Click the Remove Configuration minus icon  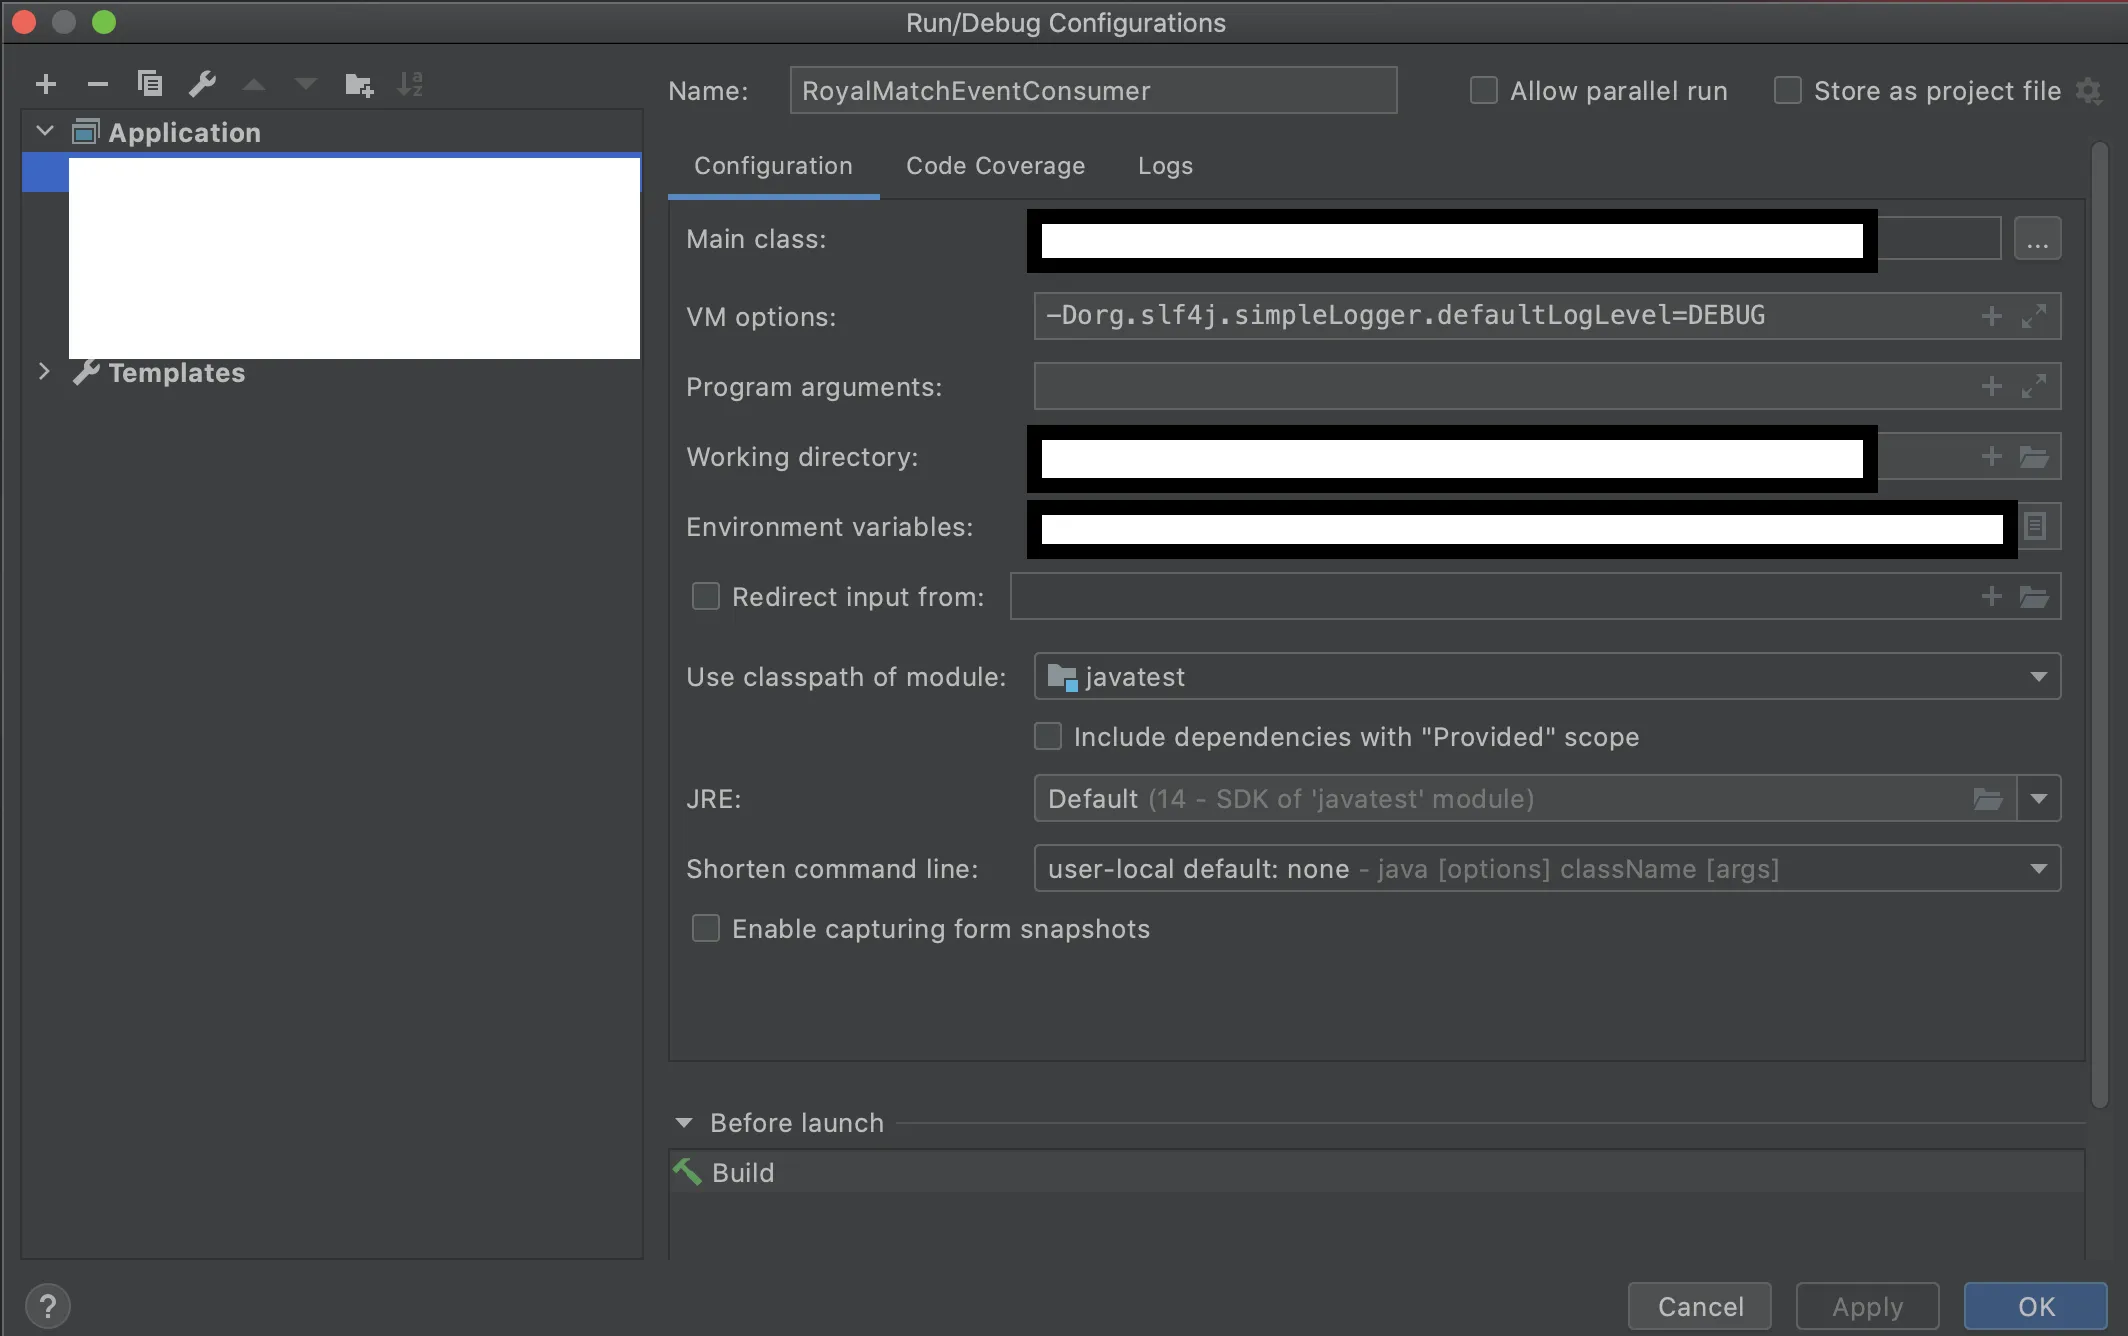(98, 84)
